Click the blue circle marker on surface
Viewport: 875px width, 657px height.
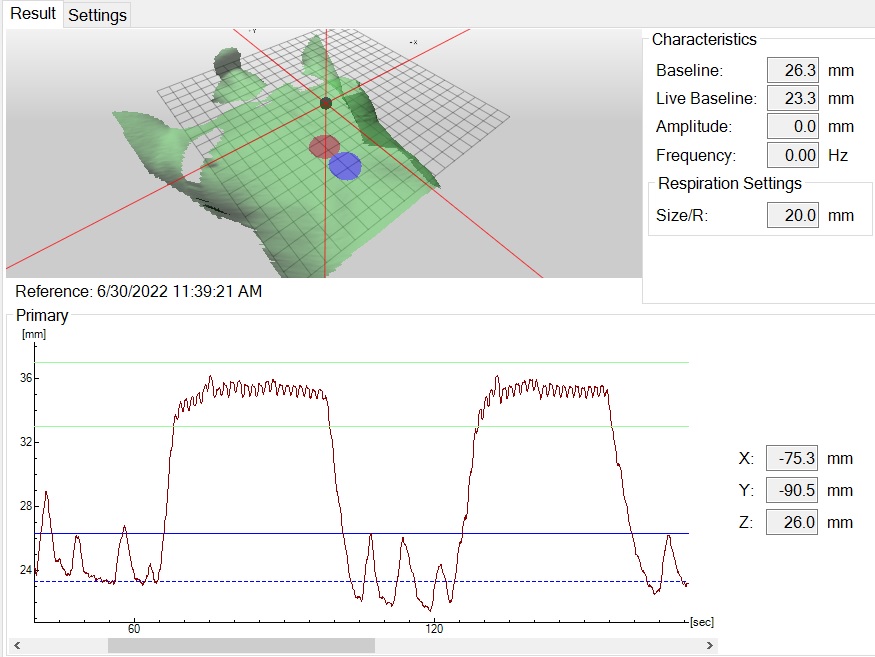(x=345, y=166)
